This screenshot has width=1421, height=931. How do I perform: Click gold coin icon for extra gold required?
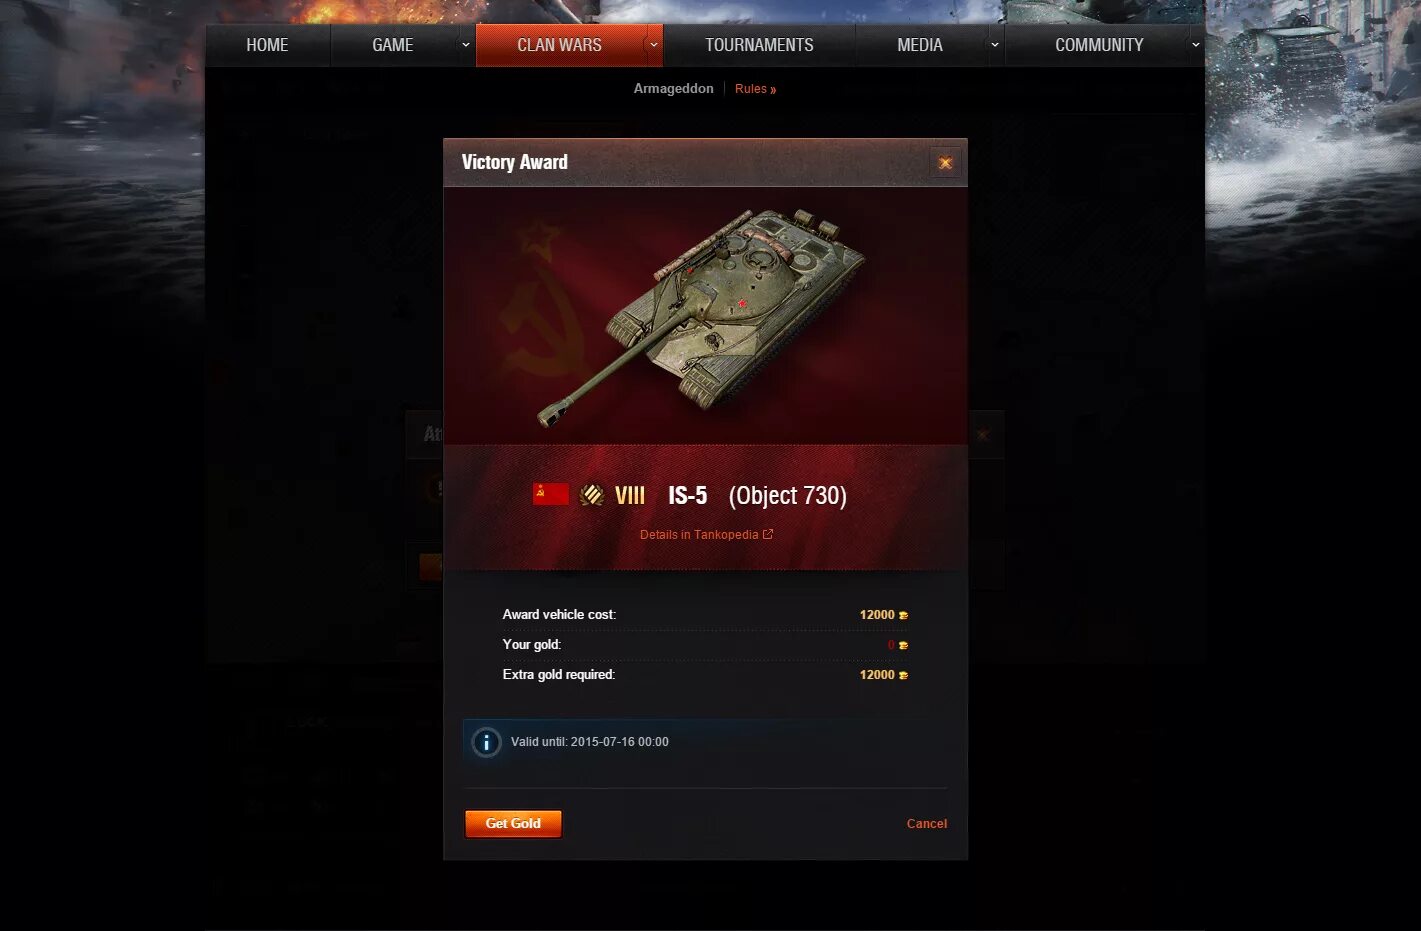[x=903, y=675]
